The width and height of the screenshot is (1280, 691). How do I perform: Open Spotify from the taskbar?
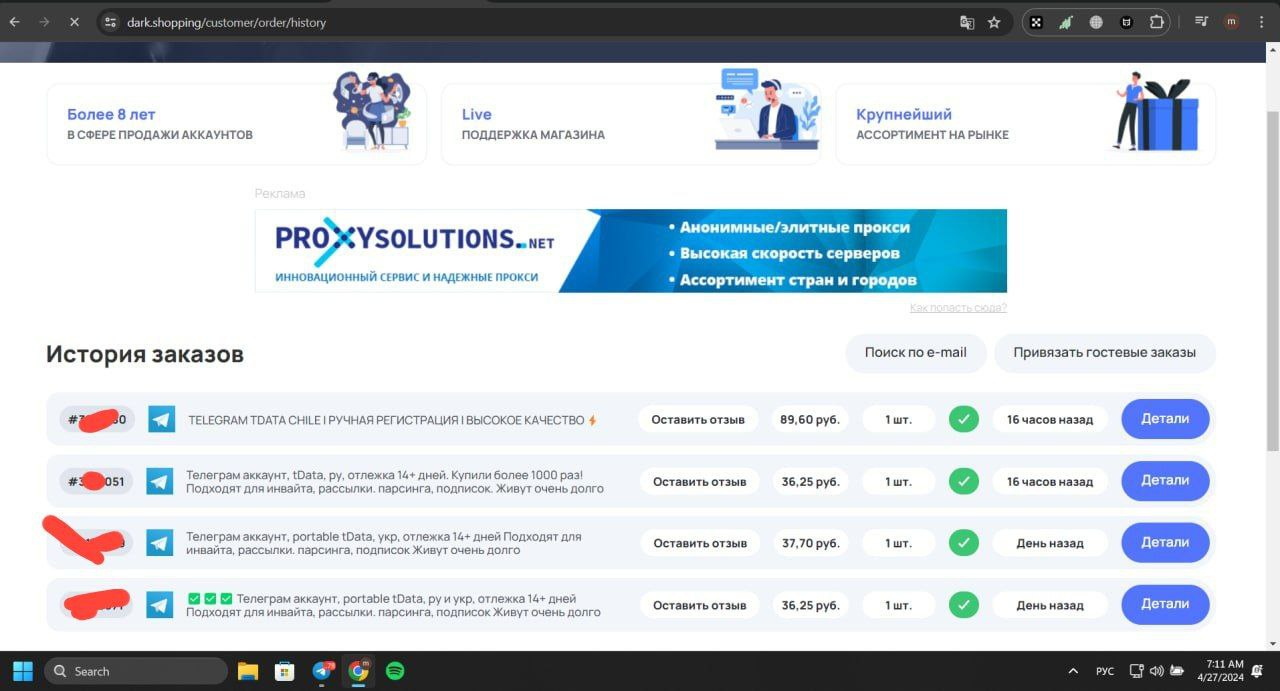395,671
